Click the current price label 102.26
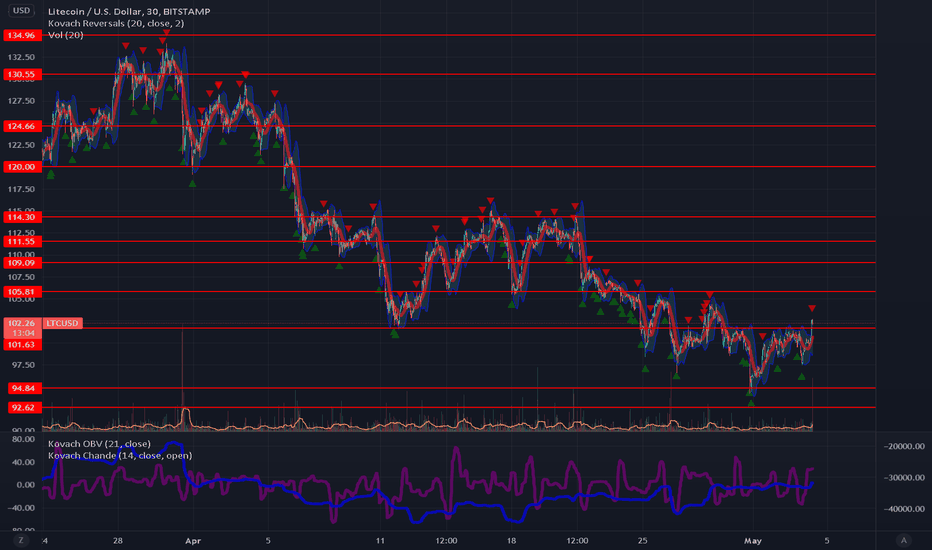Image resolution: width=932 pixels, height=550 pixels. (x=23, y=323)
